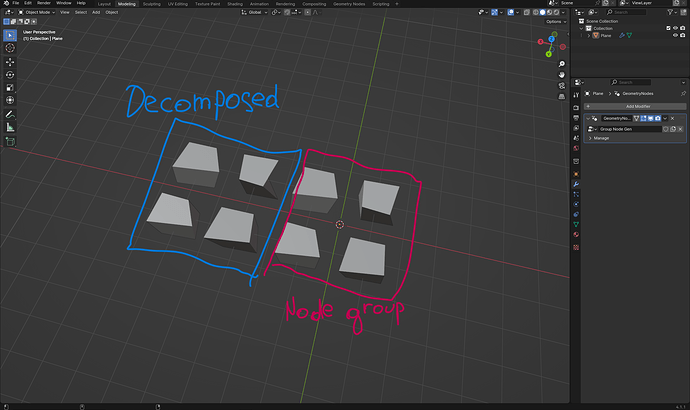This screenshot has height=410, width=690.
Task: Open the View Layer properties tab
Action: click(x=576, y=128)
